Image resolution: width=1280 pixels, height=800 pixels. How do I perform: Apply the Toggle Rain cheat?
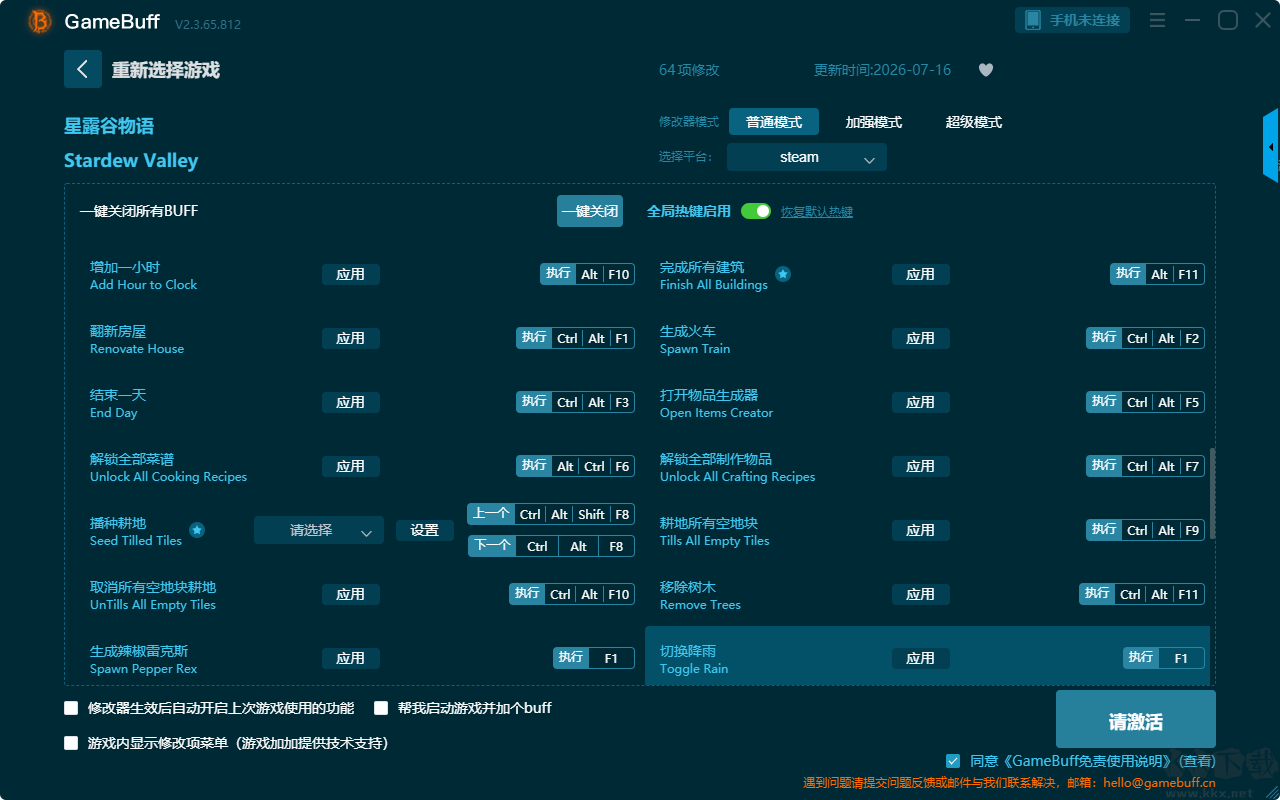[921, 658]
